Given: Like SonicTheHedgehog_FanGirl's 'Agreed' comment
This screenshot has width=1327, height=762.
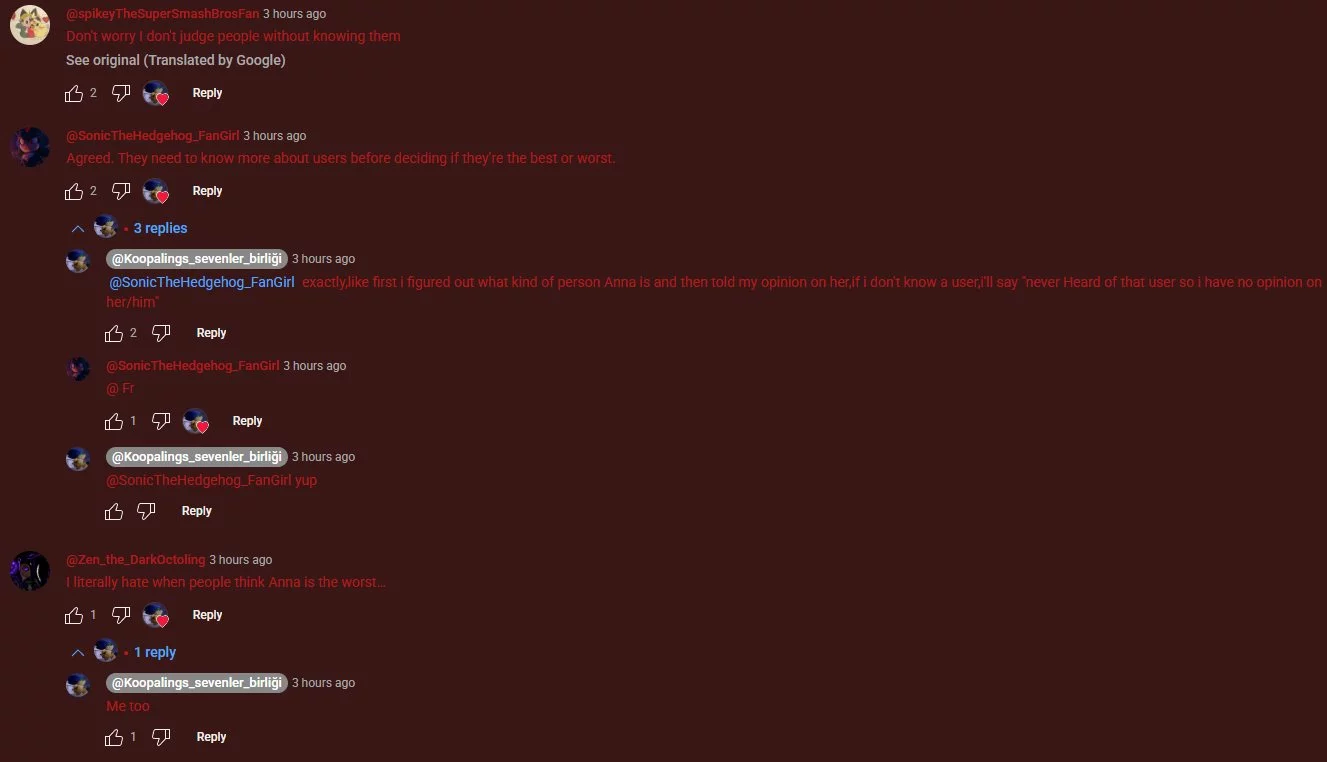Looking at the screenshot, I should coord(74,191).
